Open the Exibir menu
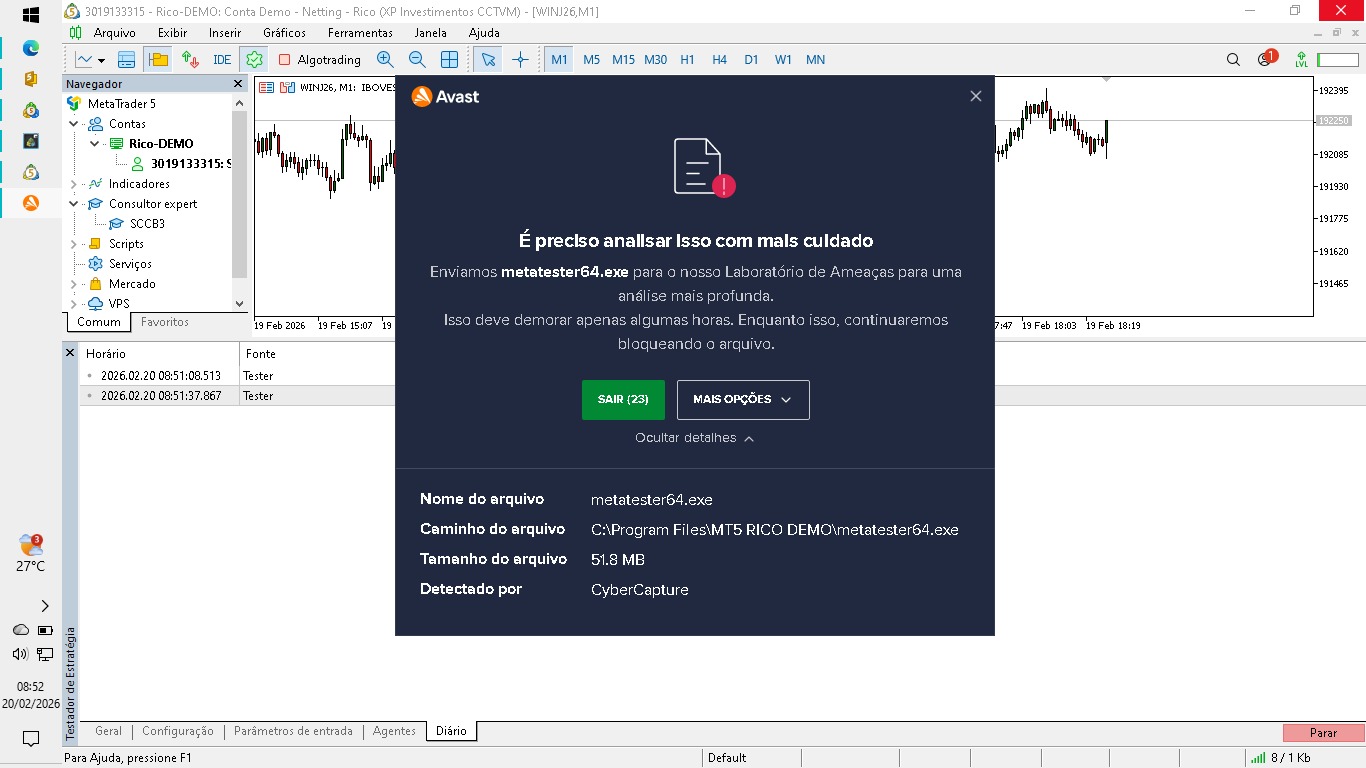Screen dimensions: 1366x768 pyautogui.click(x=172, y=33)
